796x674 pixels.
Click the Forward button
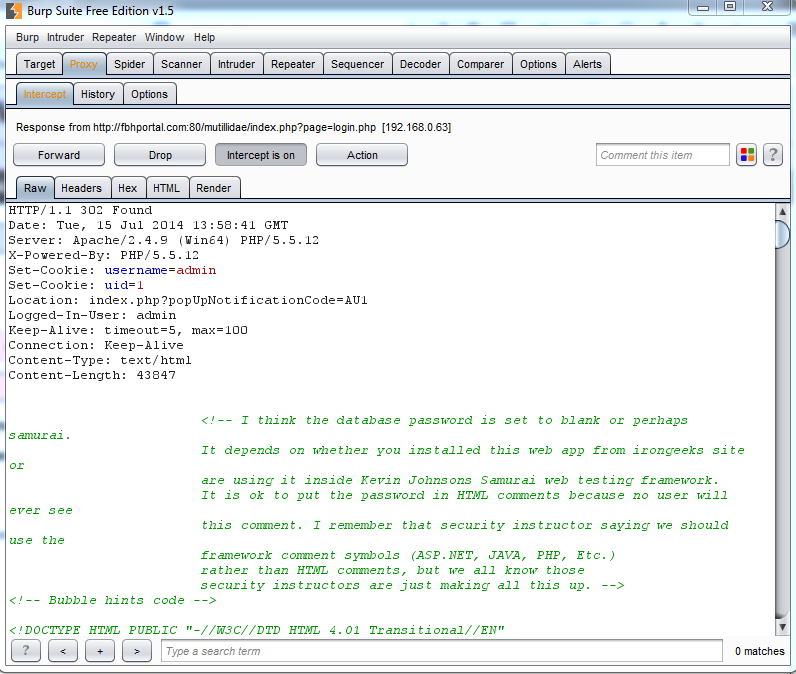(x=59, y=155)
